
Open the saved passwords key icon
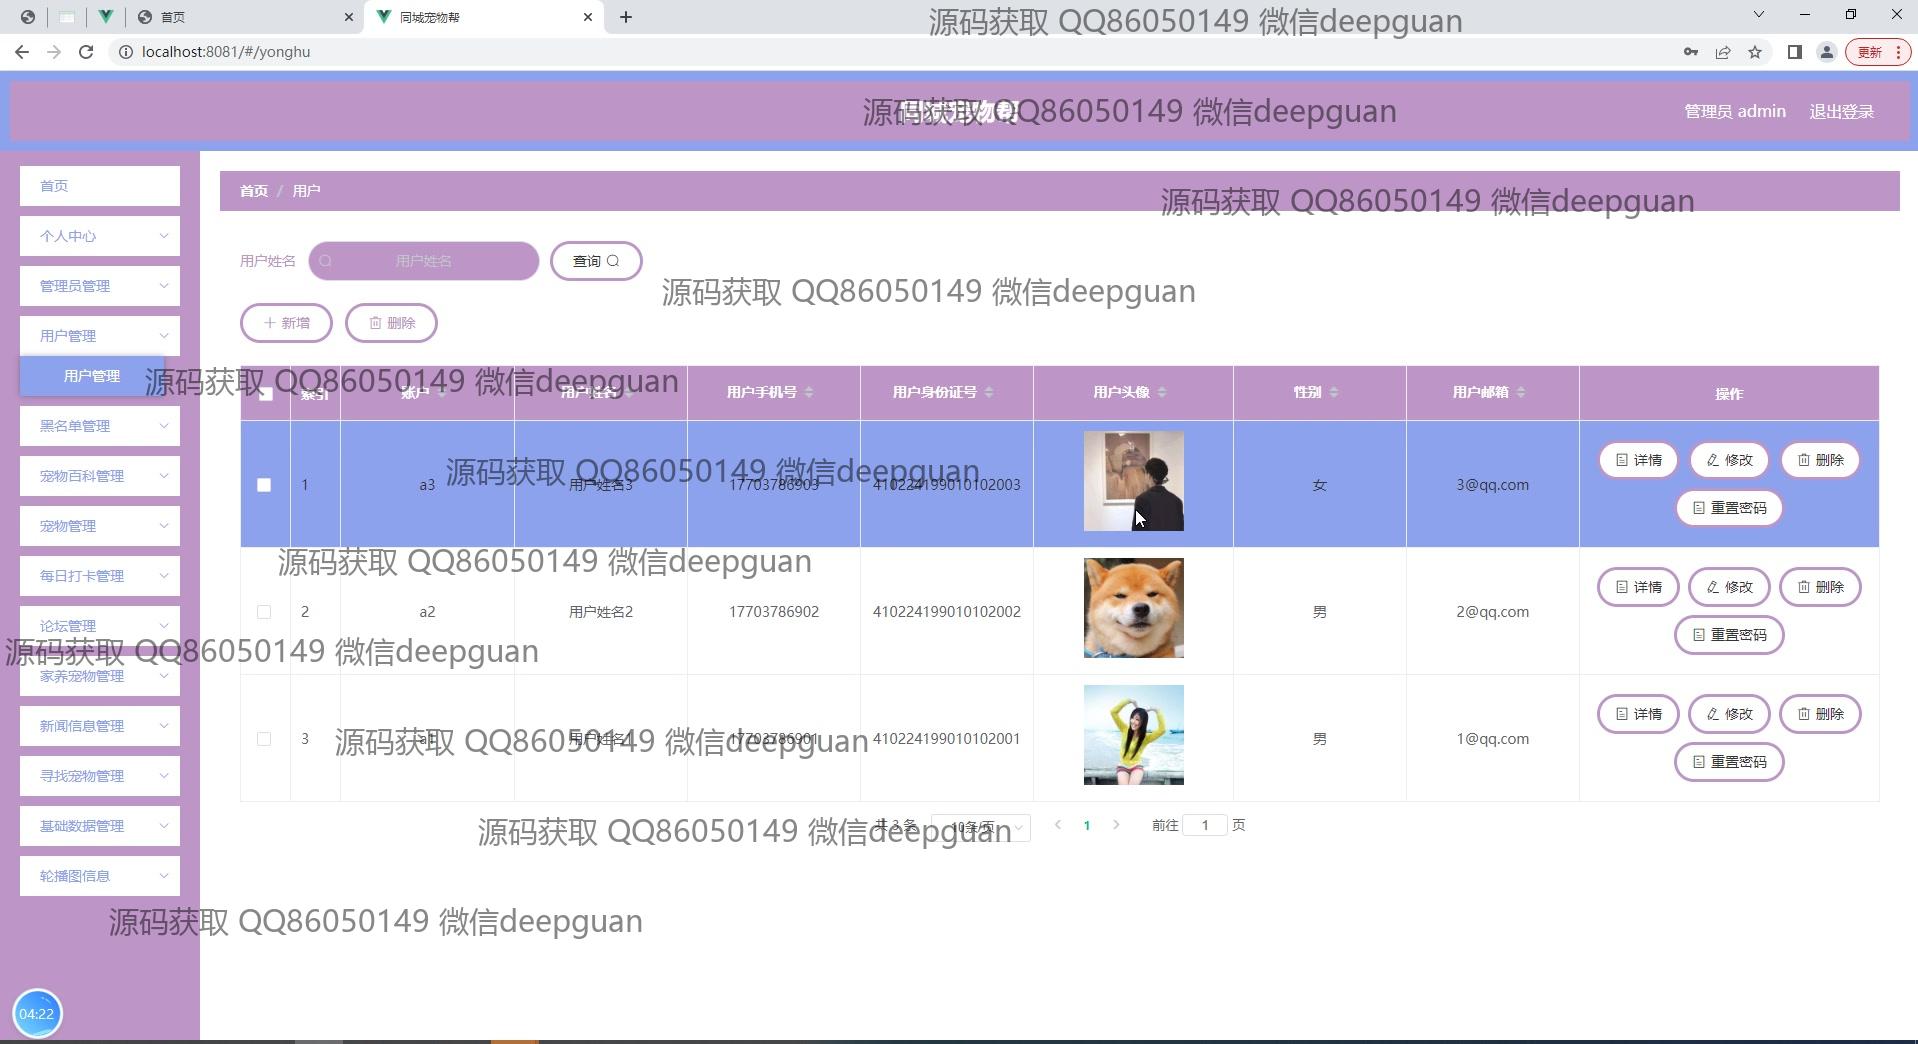[x=1691, y=52]
